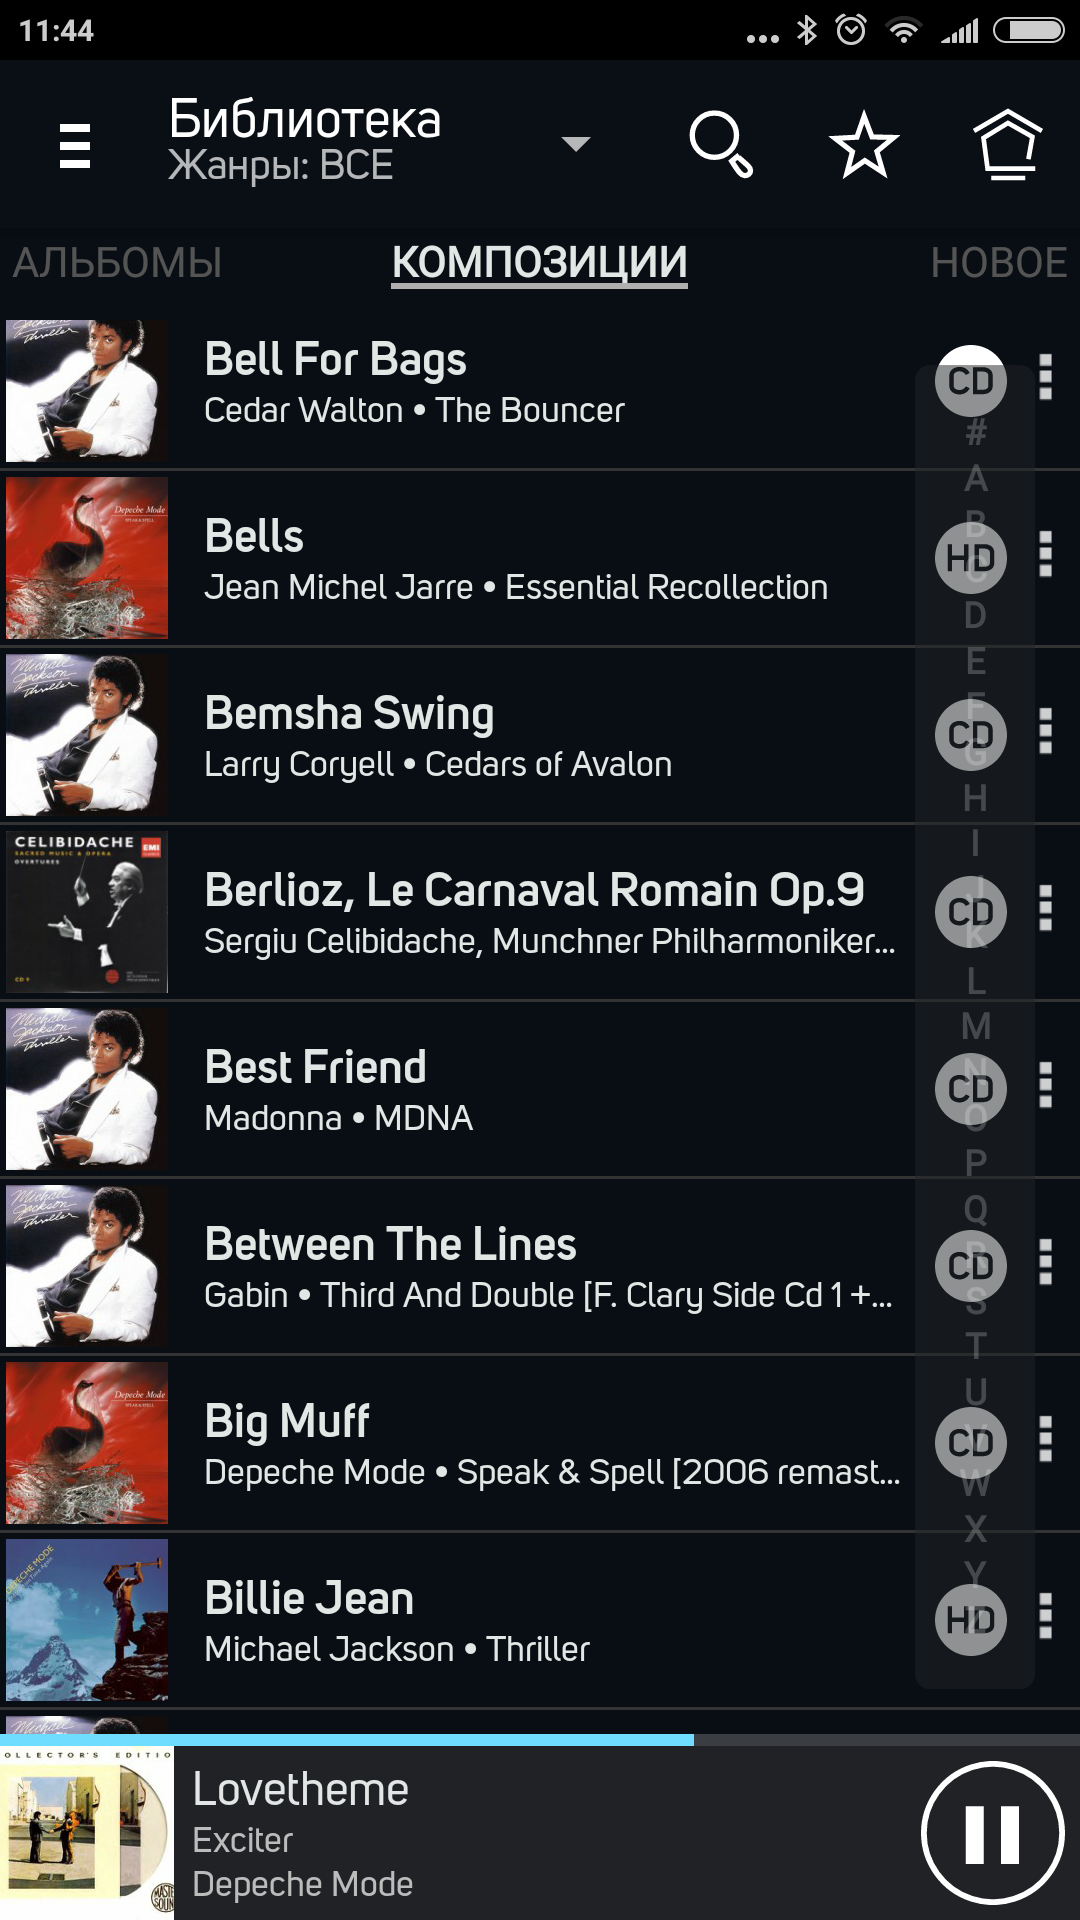Open the hamburger navigation menu
1080x1920 pixels.
(x=75, y=145)
